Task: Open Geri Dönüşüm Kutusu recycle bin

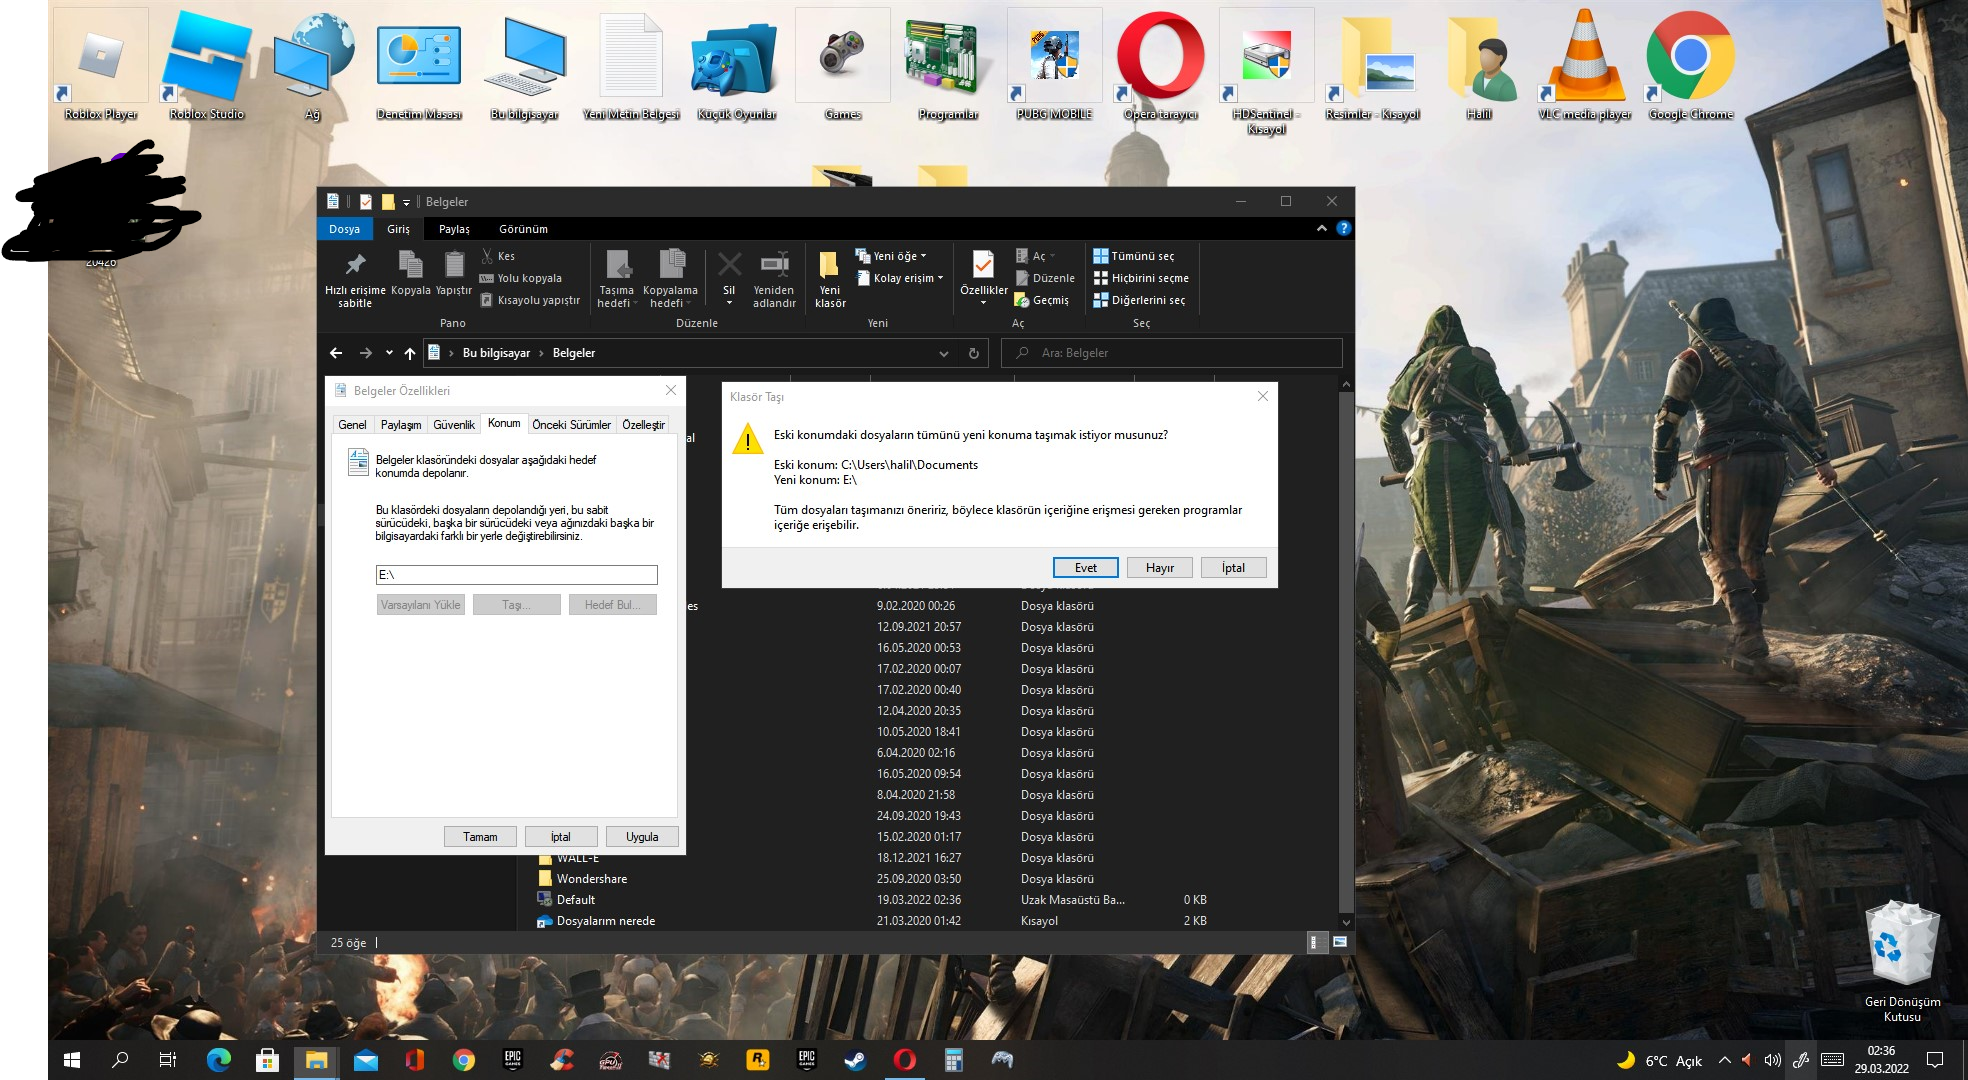Action: coord(1902,962)
